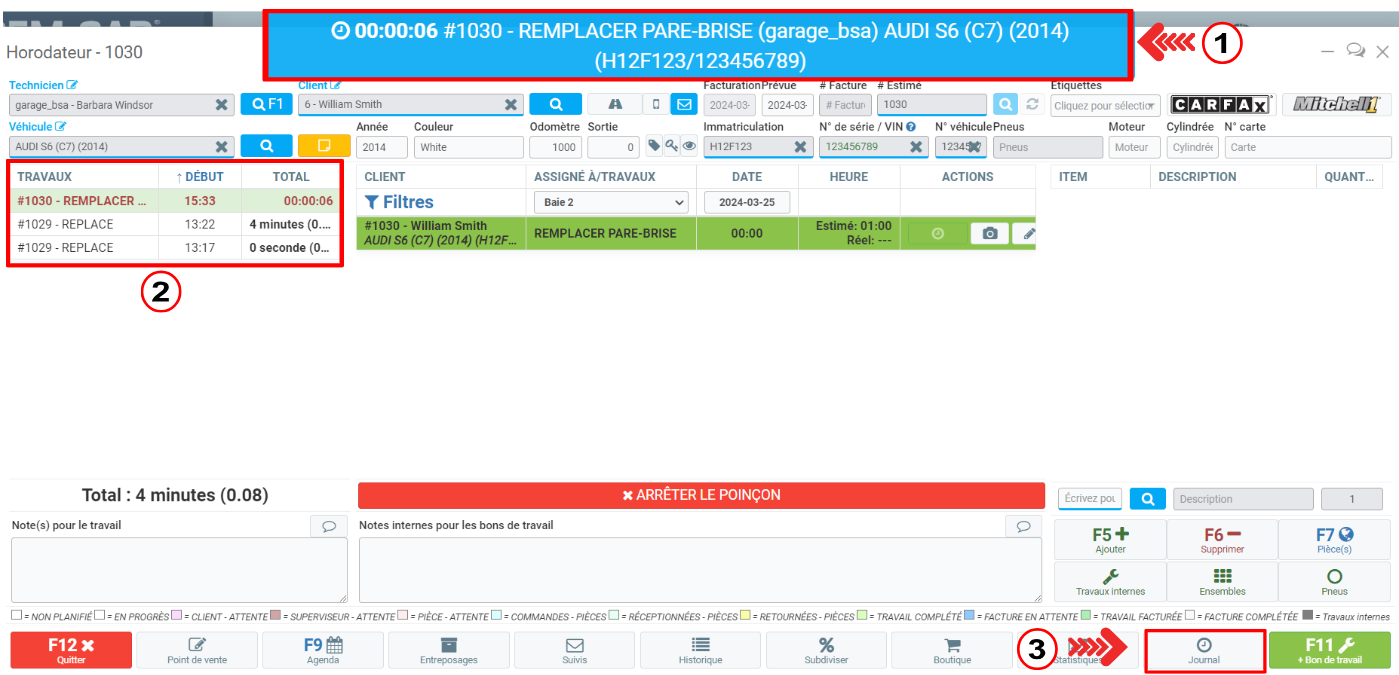
Task: Click the road icon next to client search
Action: [x=614, y=104]
